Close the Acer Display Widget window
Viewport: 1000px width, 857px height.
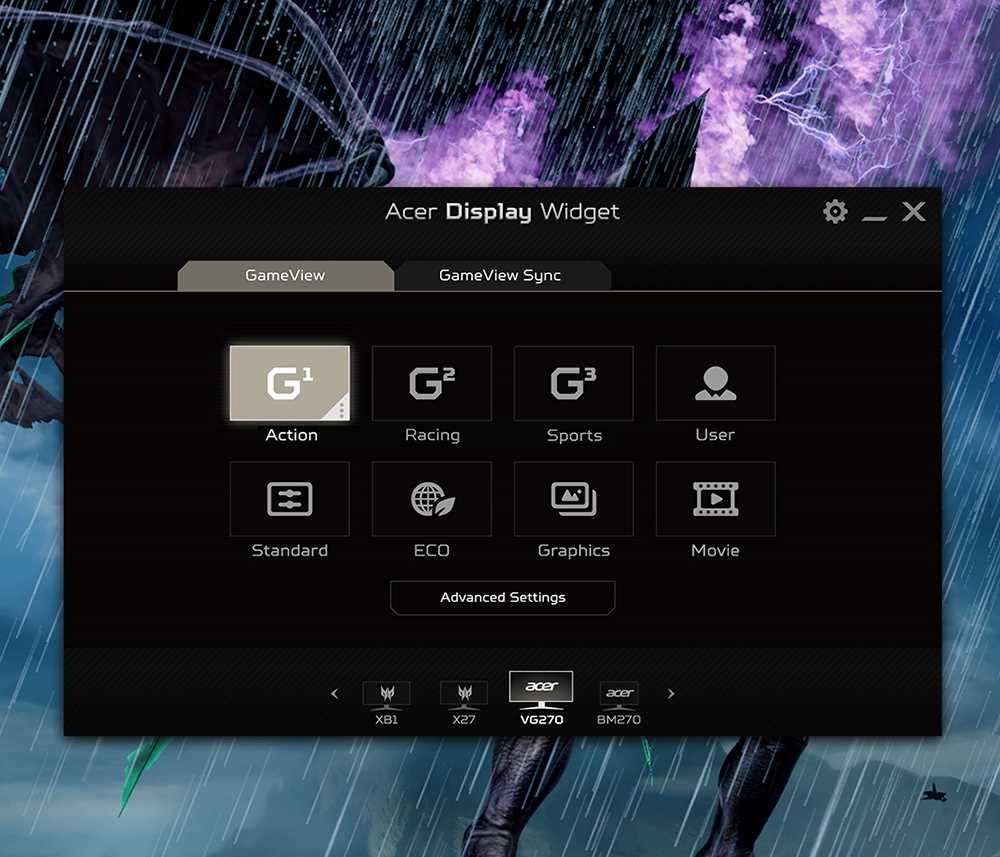point(914,211)
